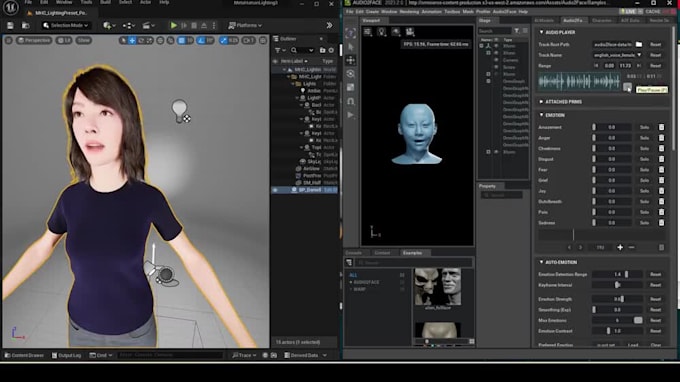The image size is (680, 382).
Task: Open the Actor menu in Unreal
Action: tap(145, 2)
